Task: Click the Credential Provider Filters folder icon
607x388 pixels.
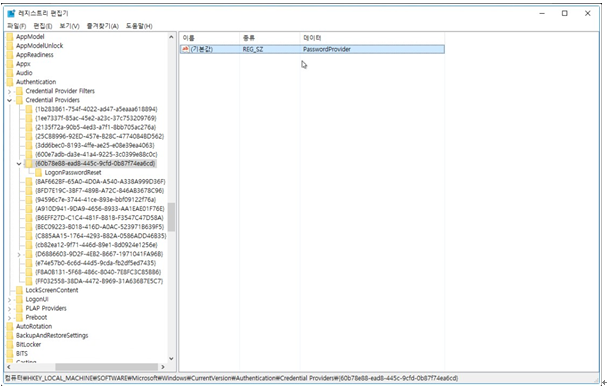Action: tap(19, 91)
